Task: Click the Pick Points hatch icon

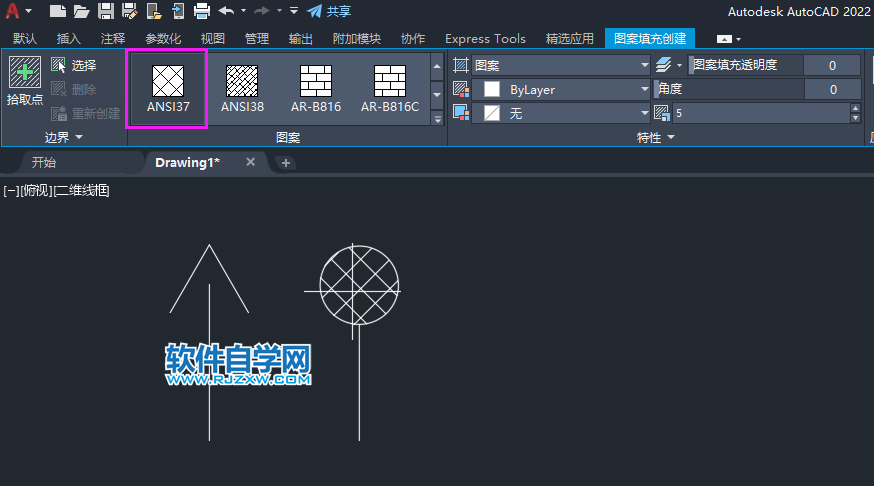Action: tap(25, 72)
